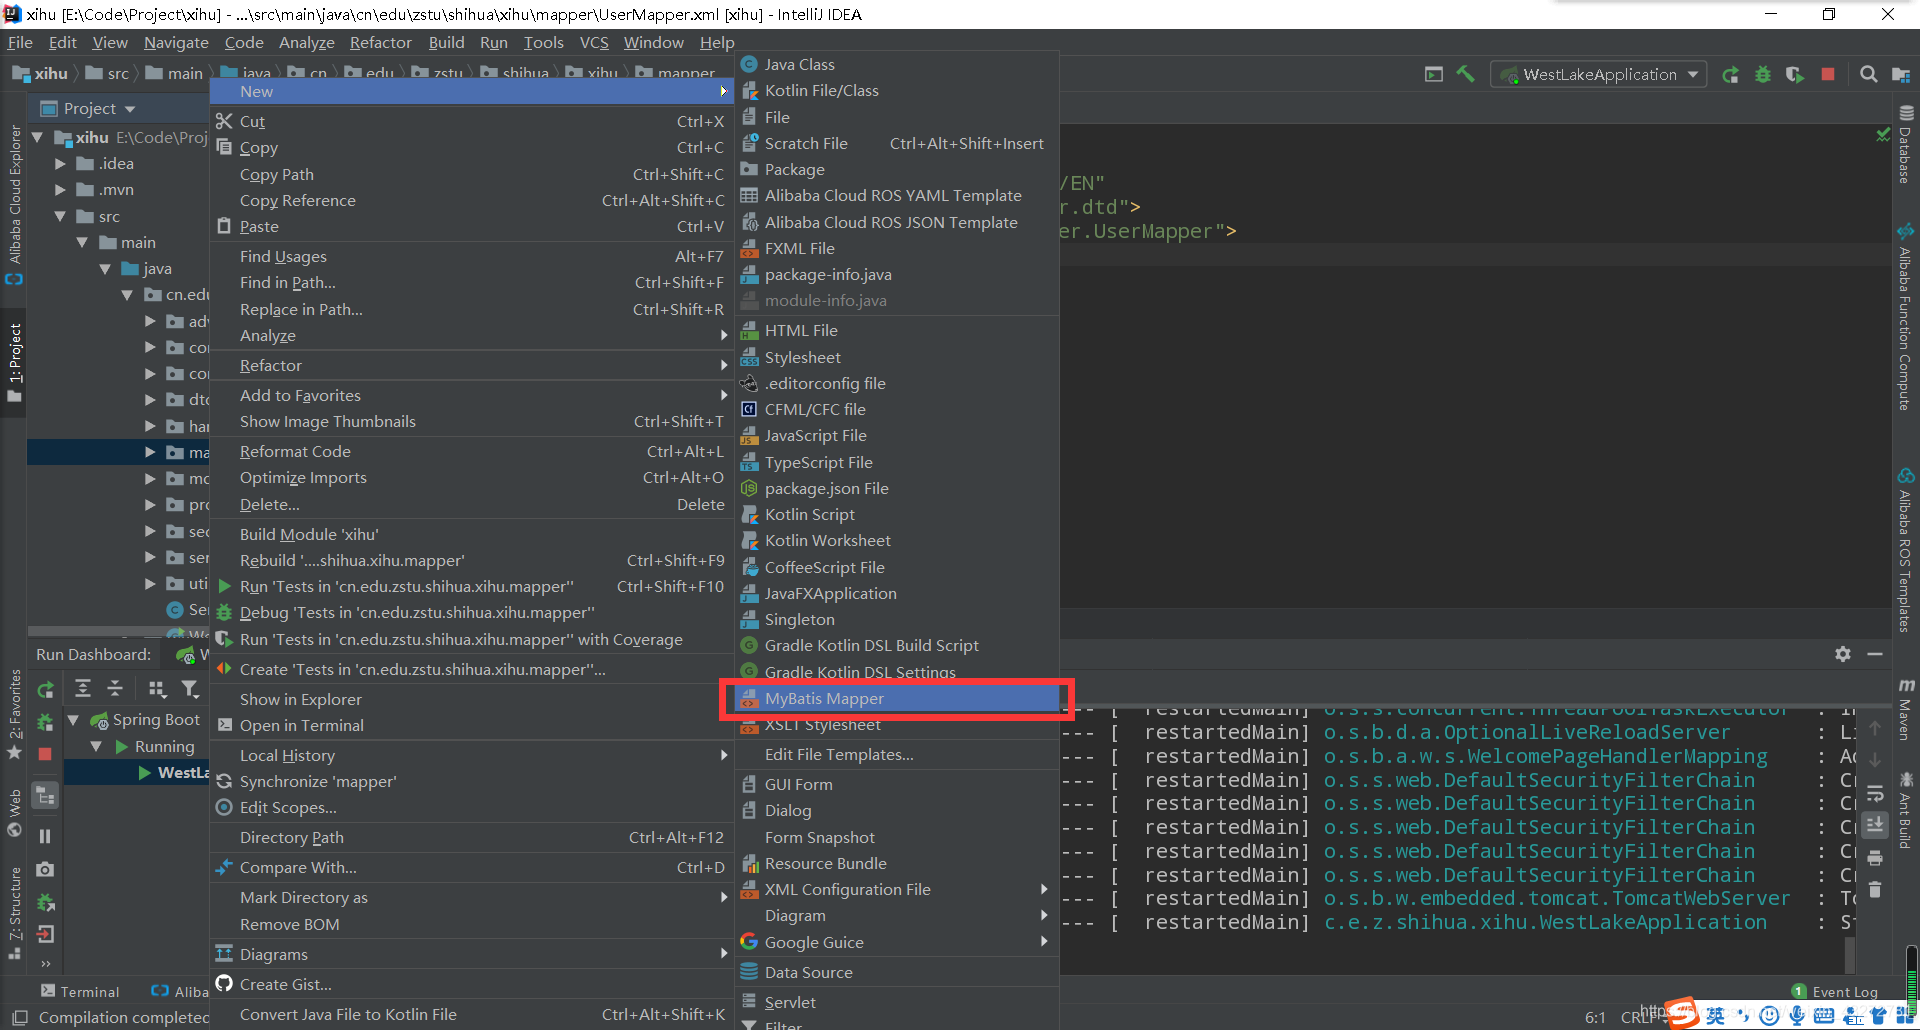The height and width of the screenshot is (1030, 1920).
Task: Rerun icon in Run Dashboard sidebar
Action: click(x=46, y=689)
